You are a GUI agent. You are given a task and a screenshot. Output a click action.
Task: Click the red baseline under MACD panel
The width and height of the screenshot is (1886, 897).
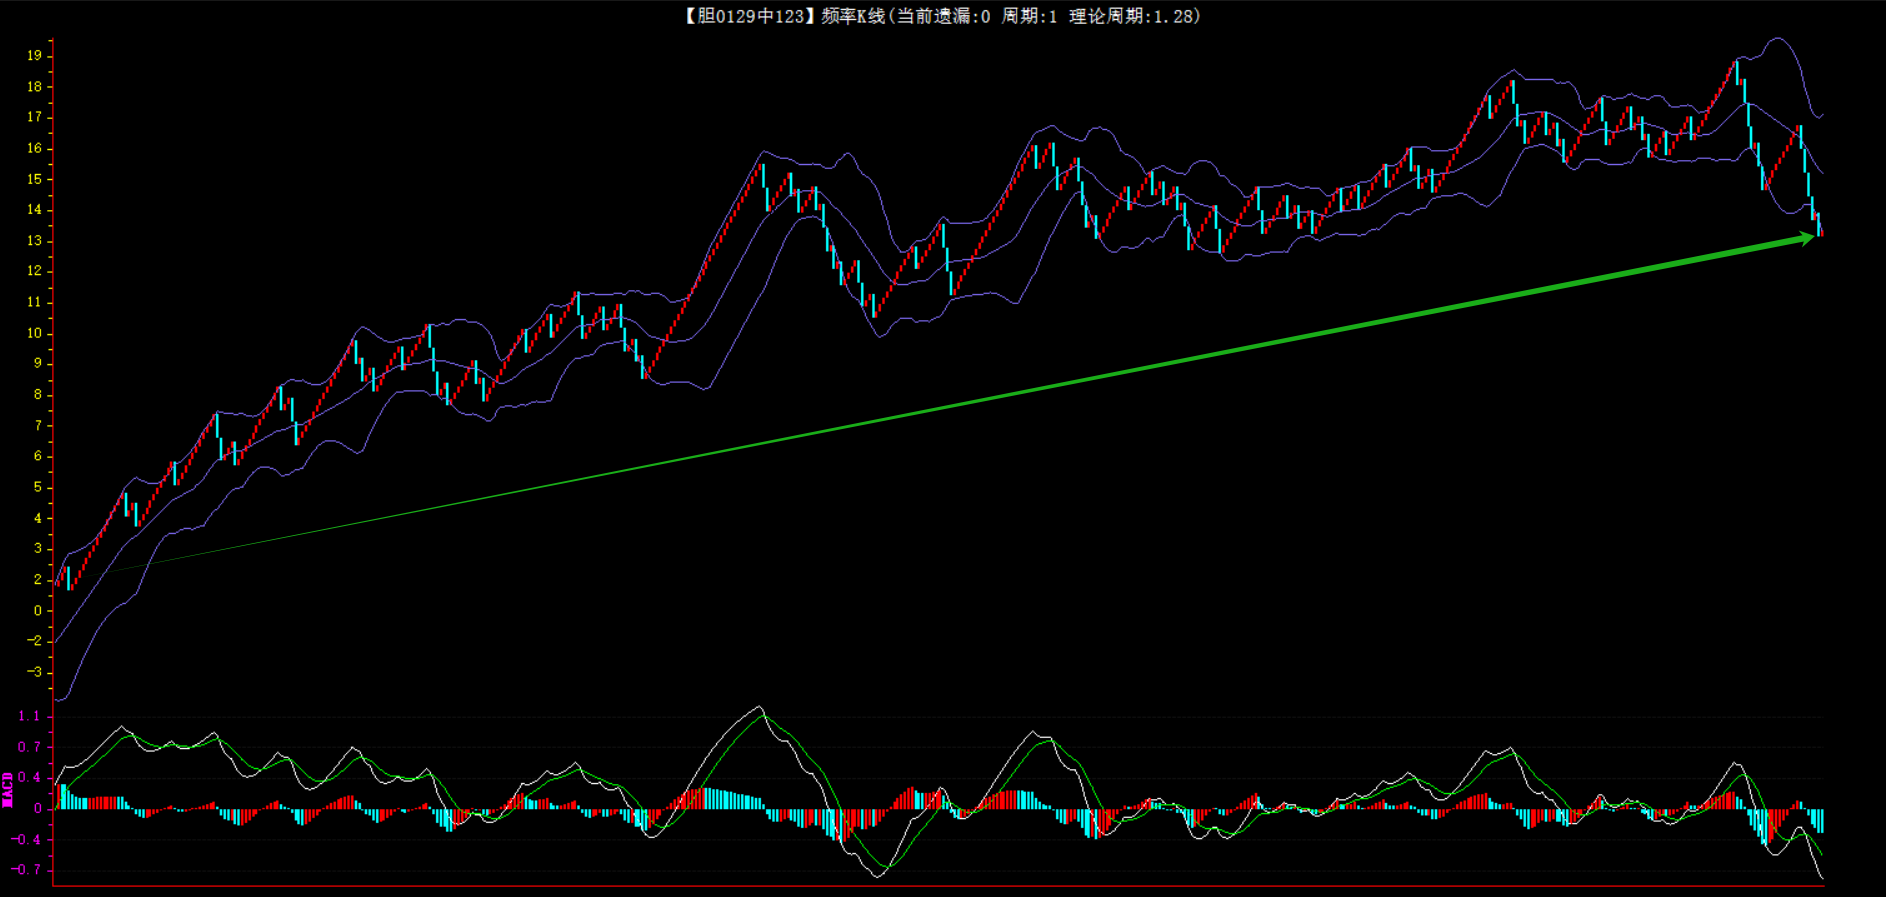[x=938, y=886]
